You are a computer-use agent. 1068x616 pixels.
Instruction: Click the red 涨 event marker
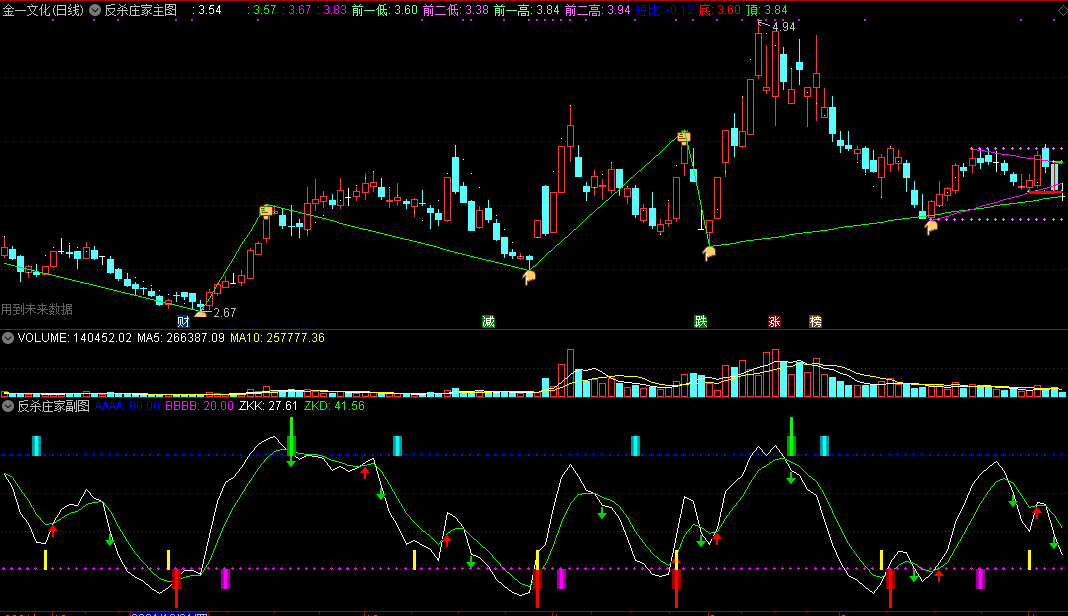pos(774,322)
